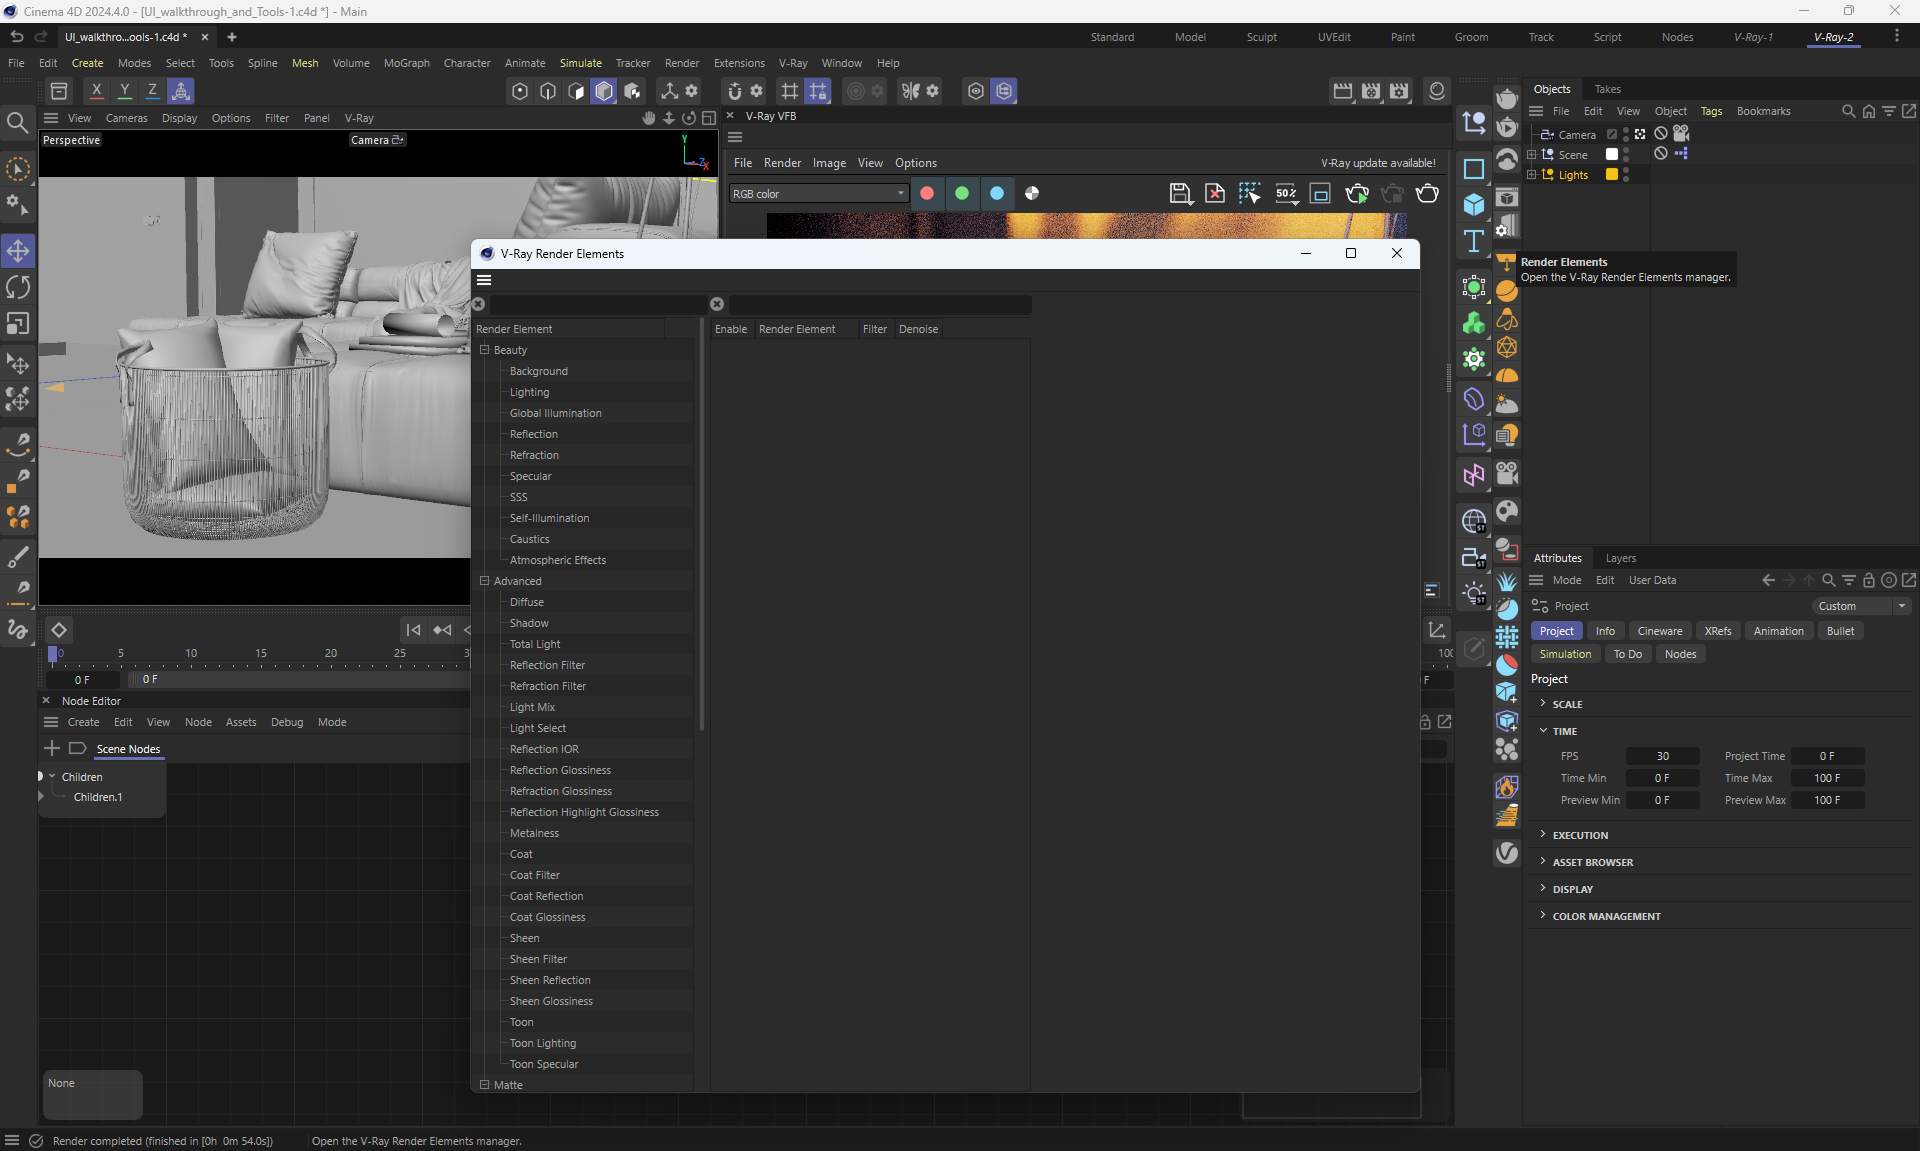Toggle the X axis lock
This screenshot has height=1151, width=1920.
[96, 90]
